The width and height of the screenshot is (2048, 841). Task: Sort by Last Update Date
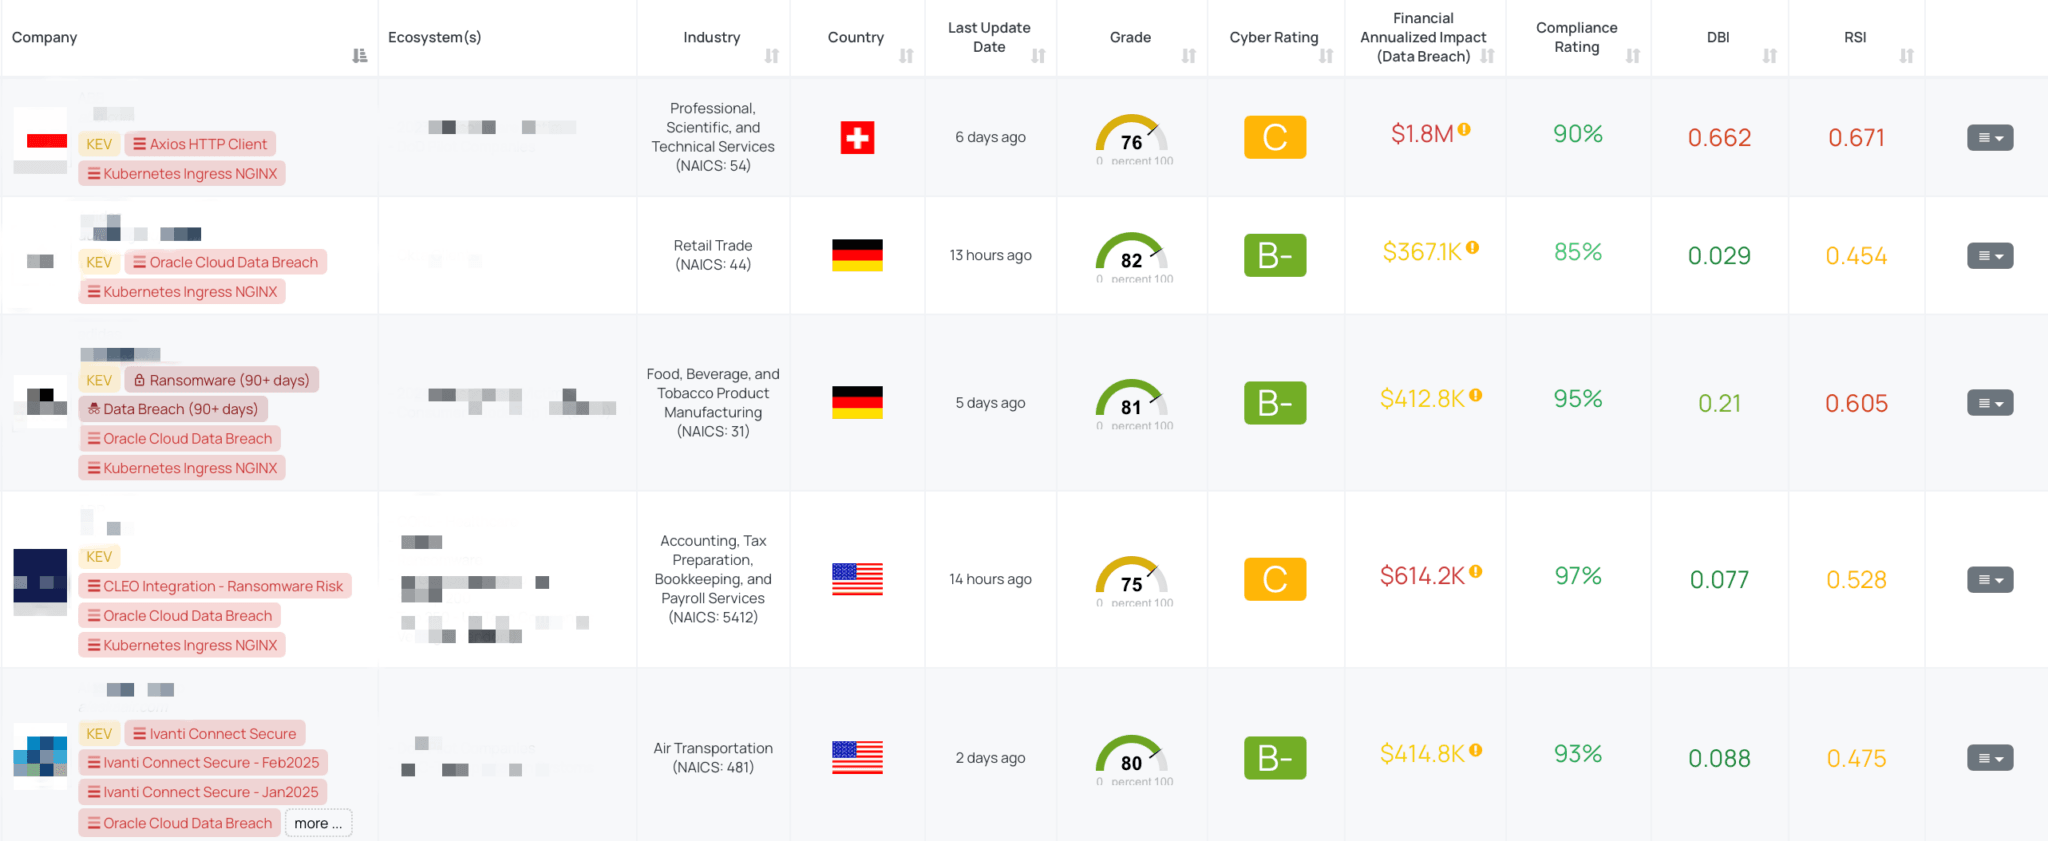pyautogui.click(x=1038, y=56)
